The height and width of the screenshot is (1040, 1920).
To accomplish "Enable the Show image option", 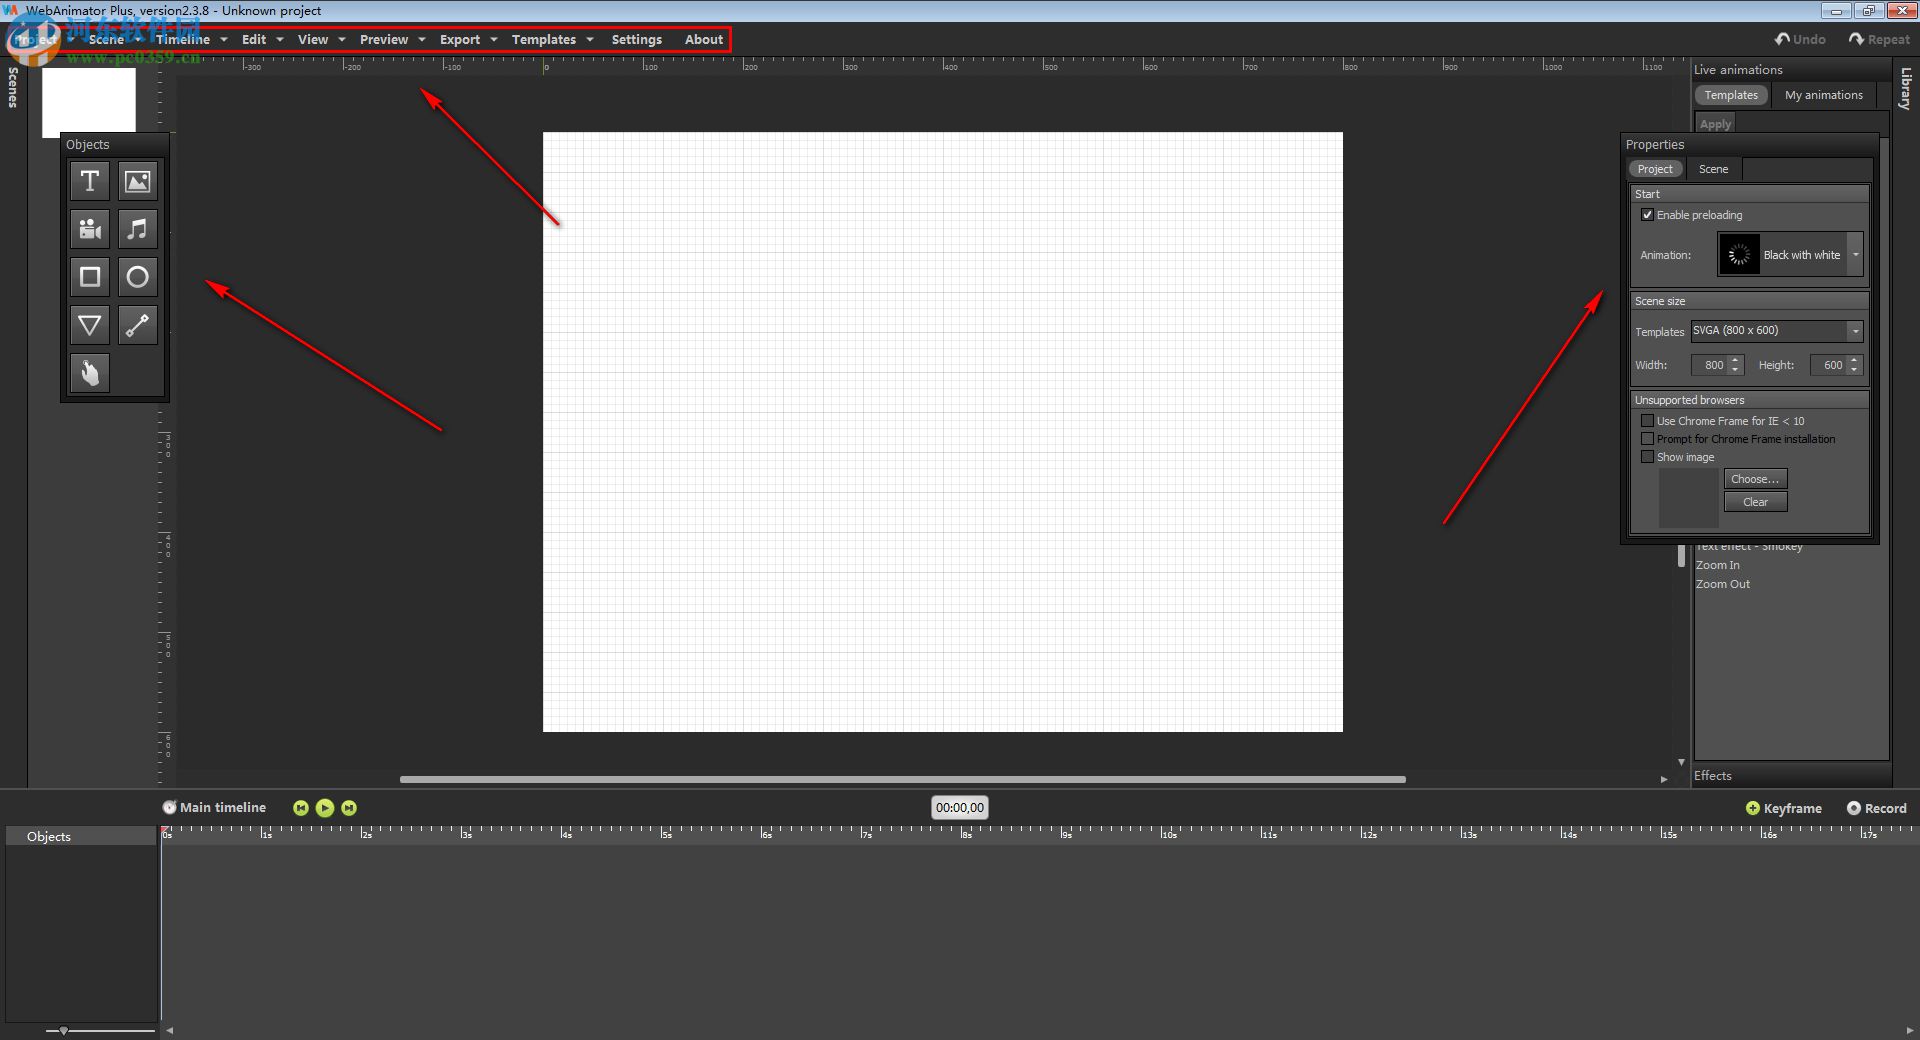I will (x=1648, y=456).
